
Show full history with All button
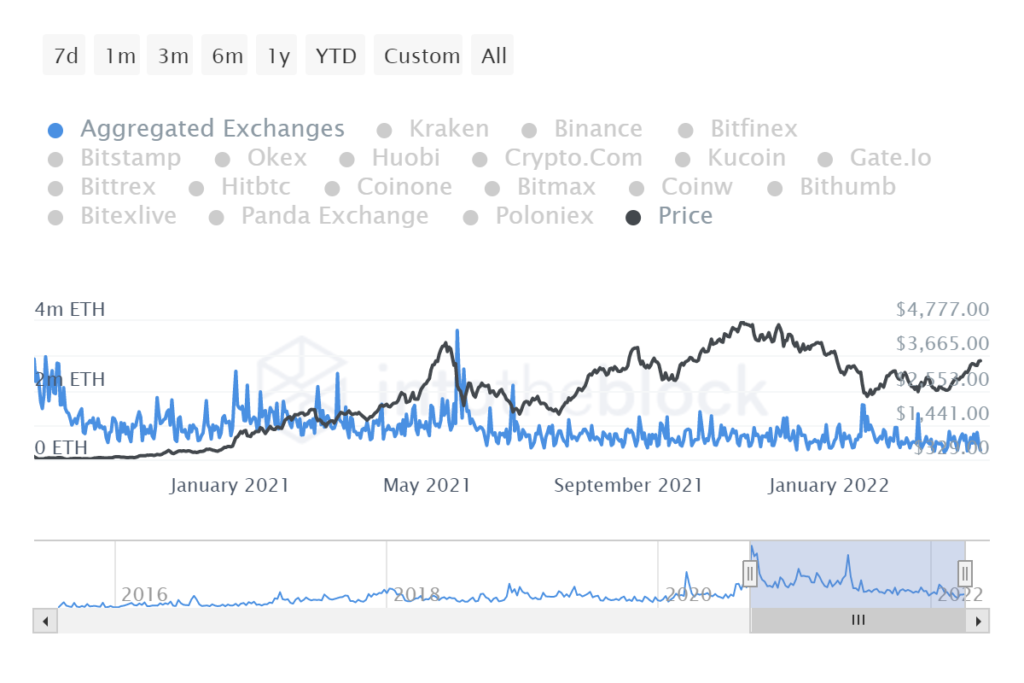[x=492, y=56]
